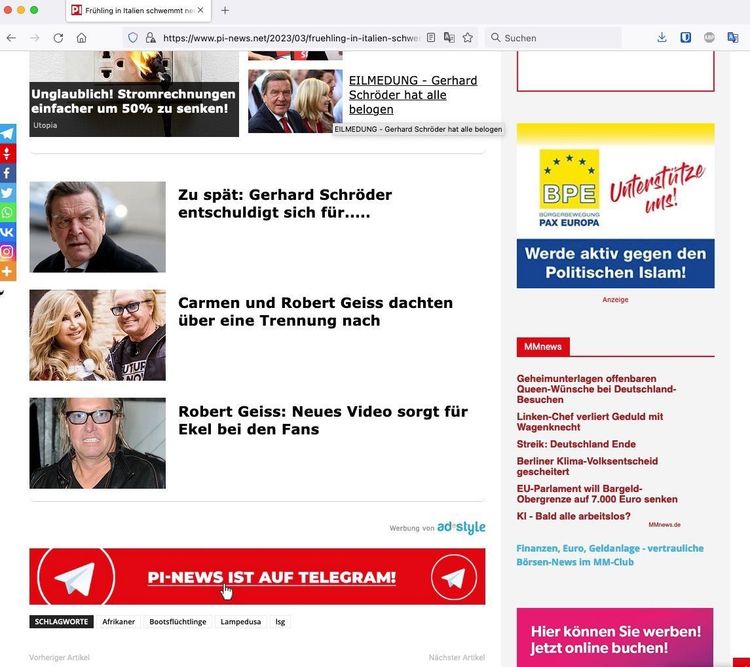750x667 pixels.
Task: Open EU-Parlament will Bargeld-Obergrenze link
Action: coord(597,494)
